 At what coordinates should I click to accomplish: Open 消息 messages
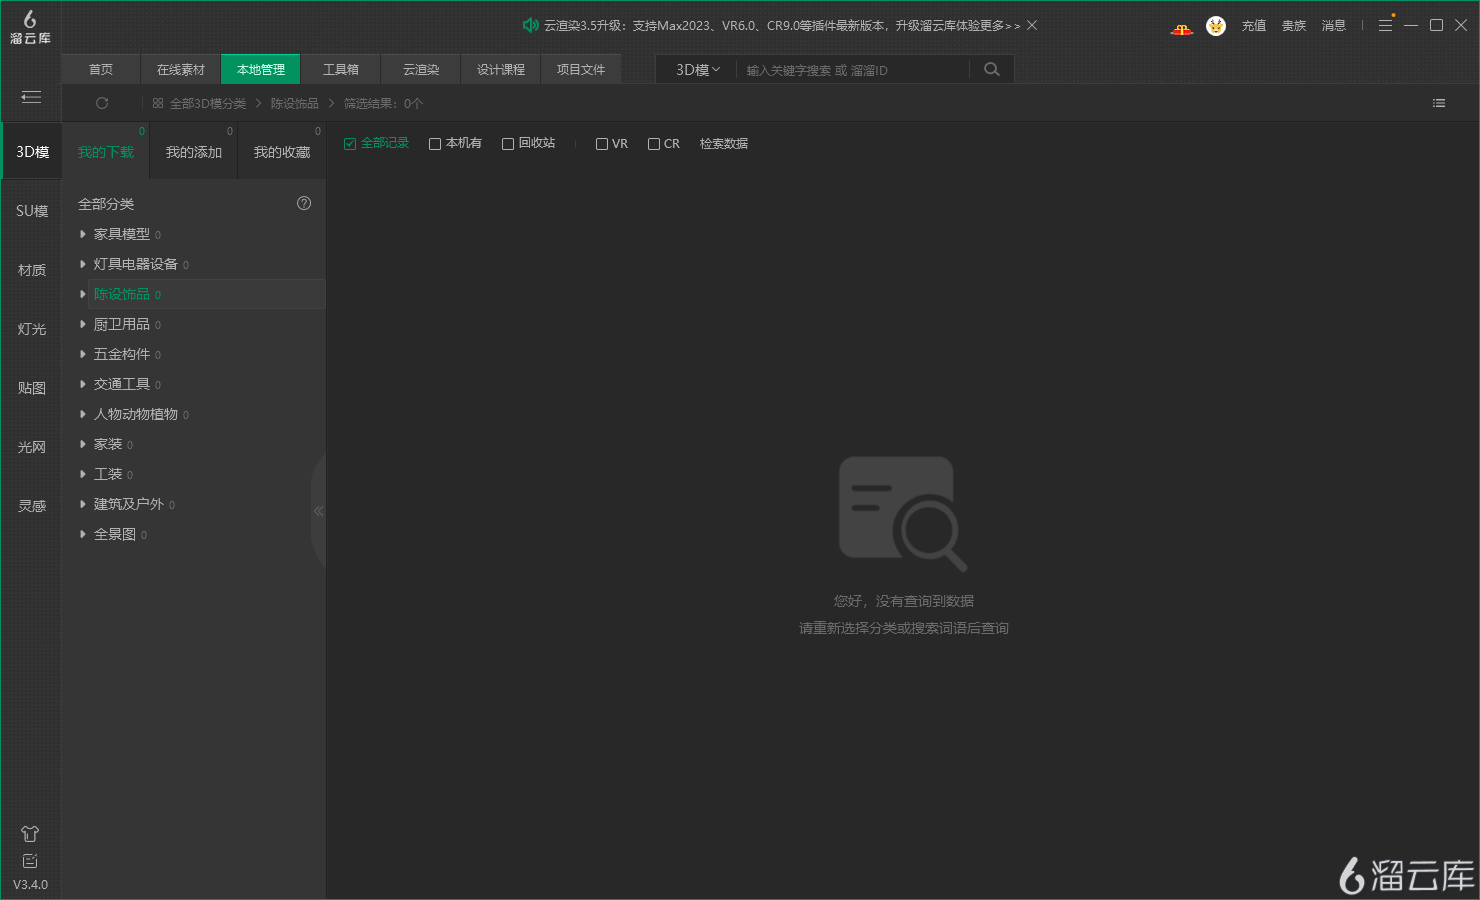[x=1334, y=26]
